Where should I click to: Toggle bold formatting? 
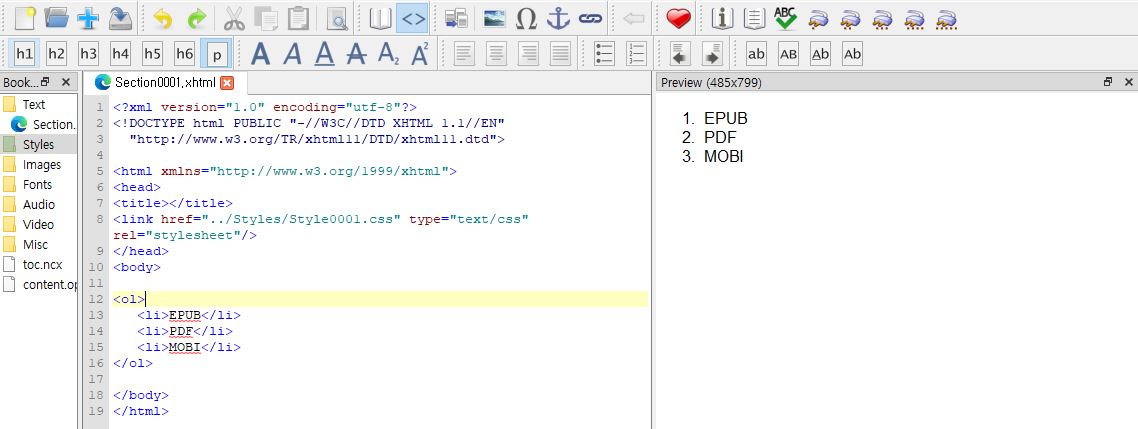point(261,54)
